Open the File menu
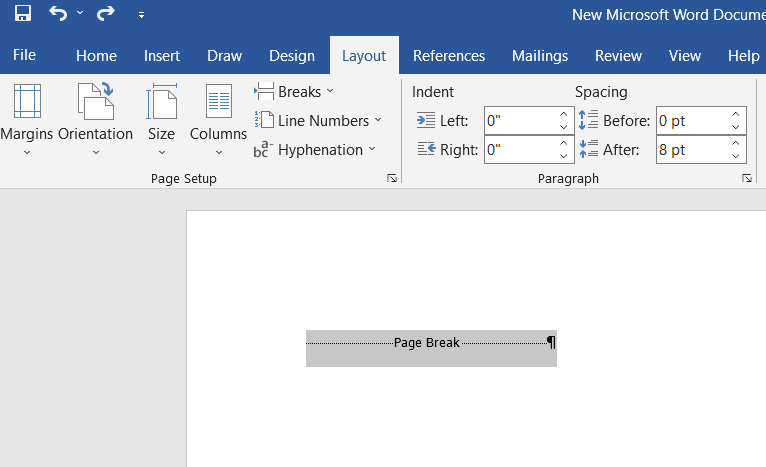 (x=25, y=56)
